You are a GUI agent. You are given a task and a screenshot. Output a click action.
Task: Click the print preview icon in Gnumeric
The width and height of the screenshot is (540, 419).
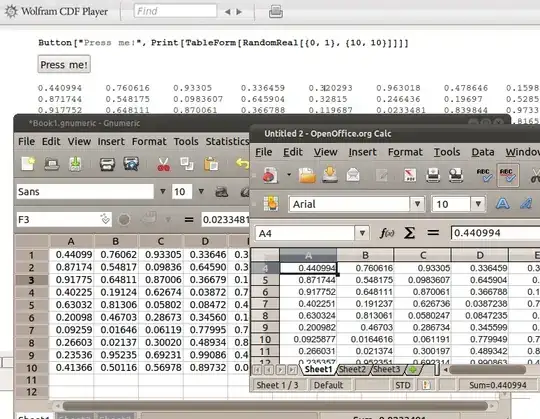131,164
